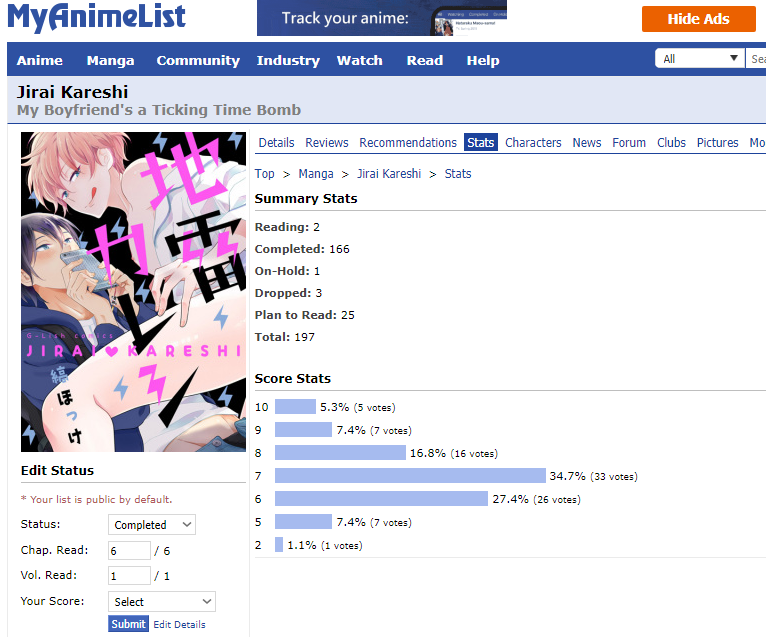Click the Hide Ads button
The height and width of the screenshot is (637, 766).
pos(699,19)
